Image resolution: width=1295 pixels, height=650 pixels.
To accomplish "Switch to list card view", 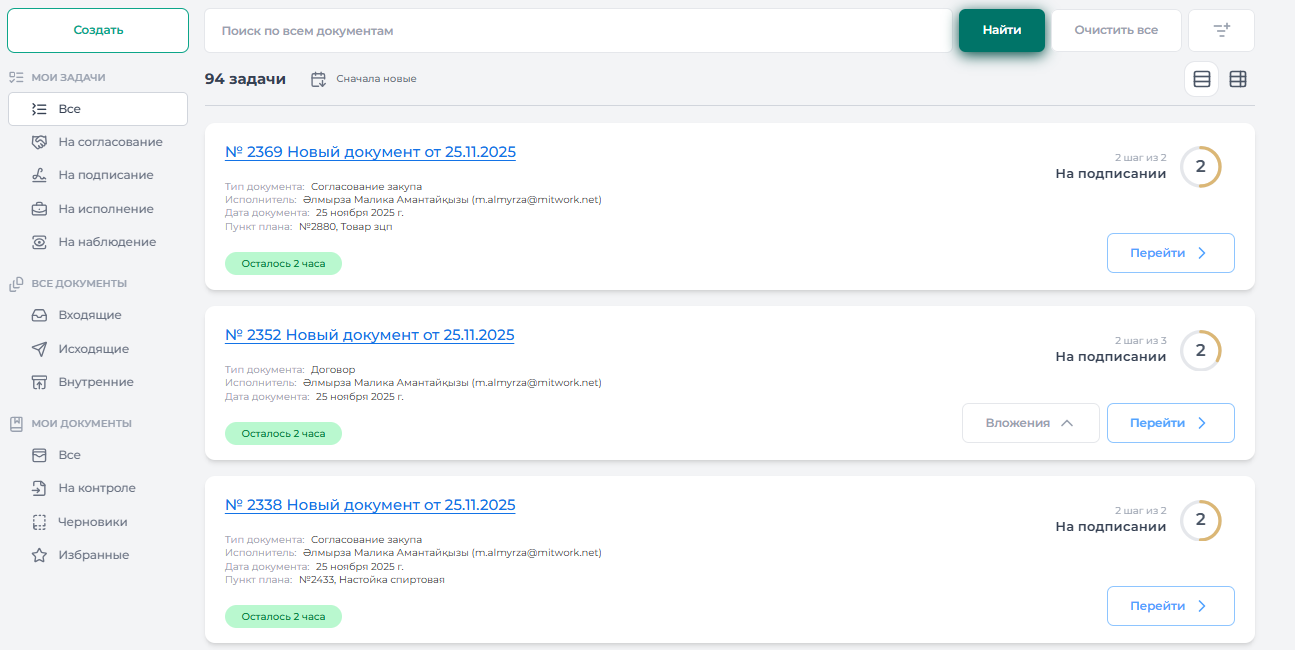I will [x=1201, y=79].
